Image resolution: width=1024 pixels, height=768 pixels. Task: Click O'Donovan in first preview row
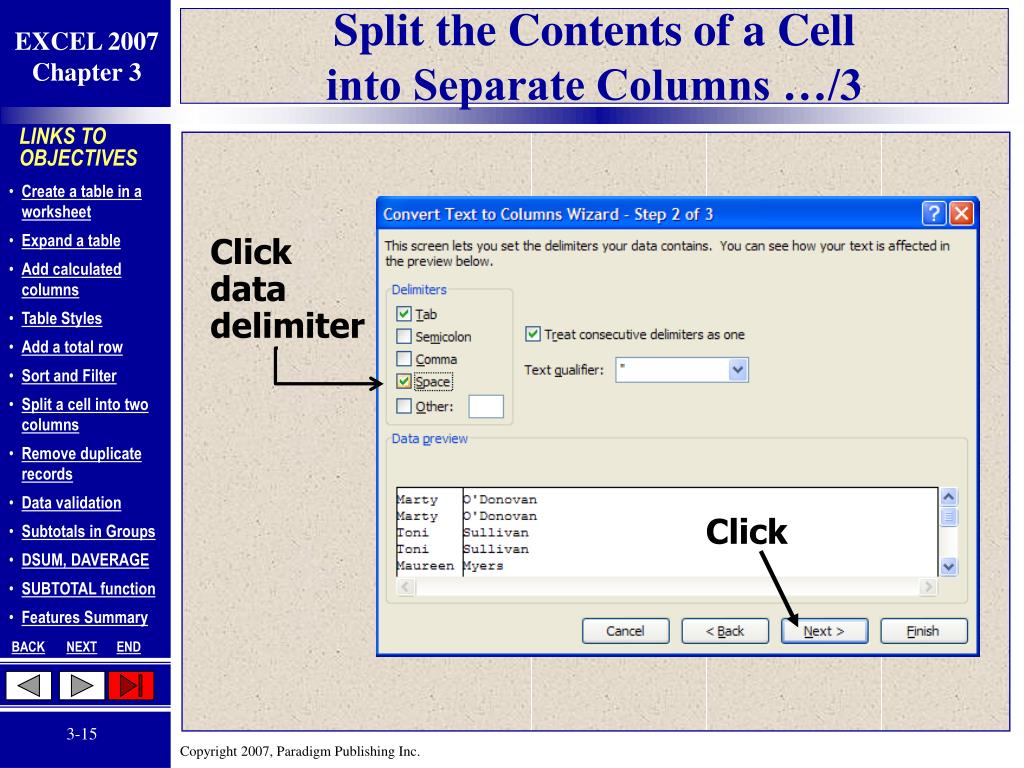click(x=500, y=500)
